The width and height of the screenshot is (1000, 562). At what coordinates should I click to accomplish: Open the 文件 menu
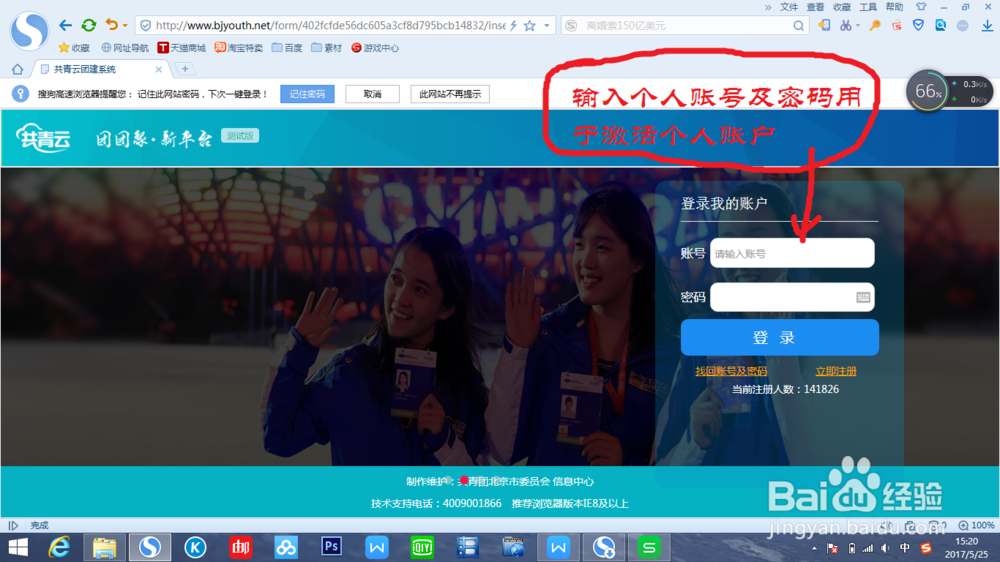[789, 7]
